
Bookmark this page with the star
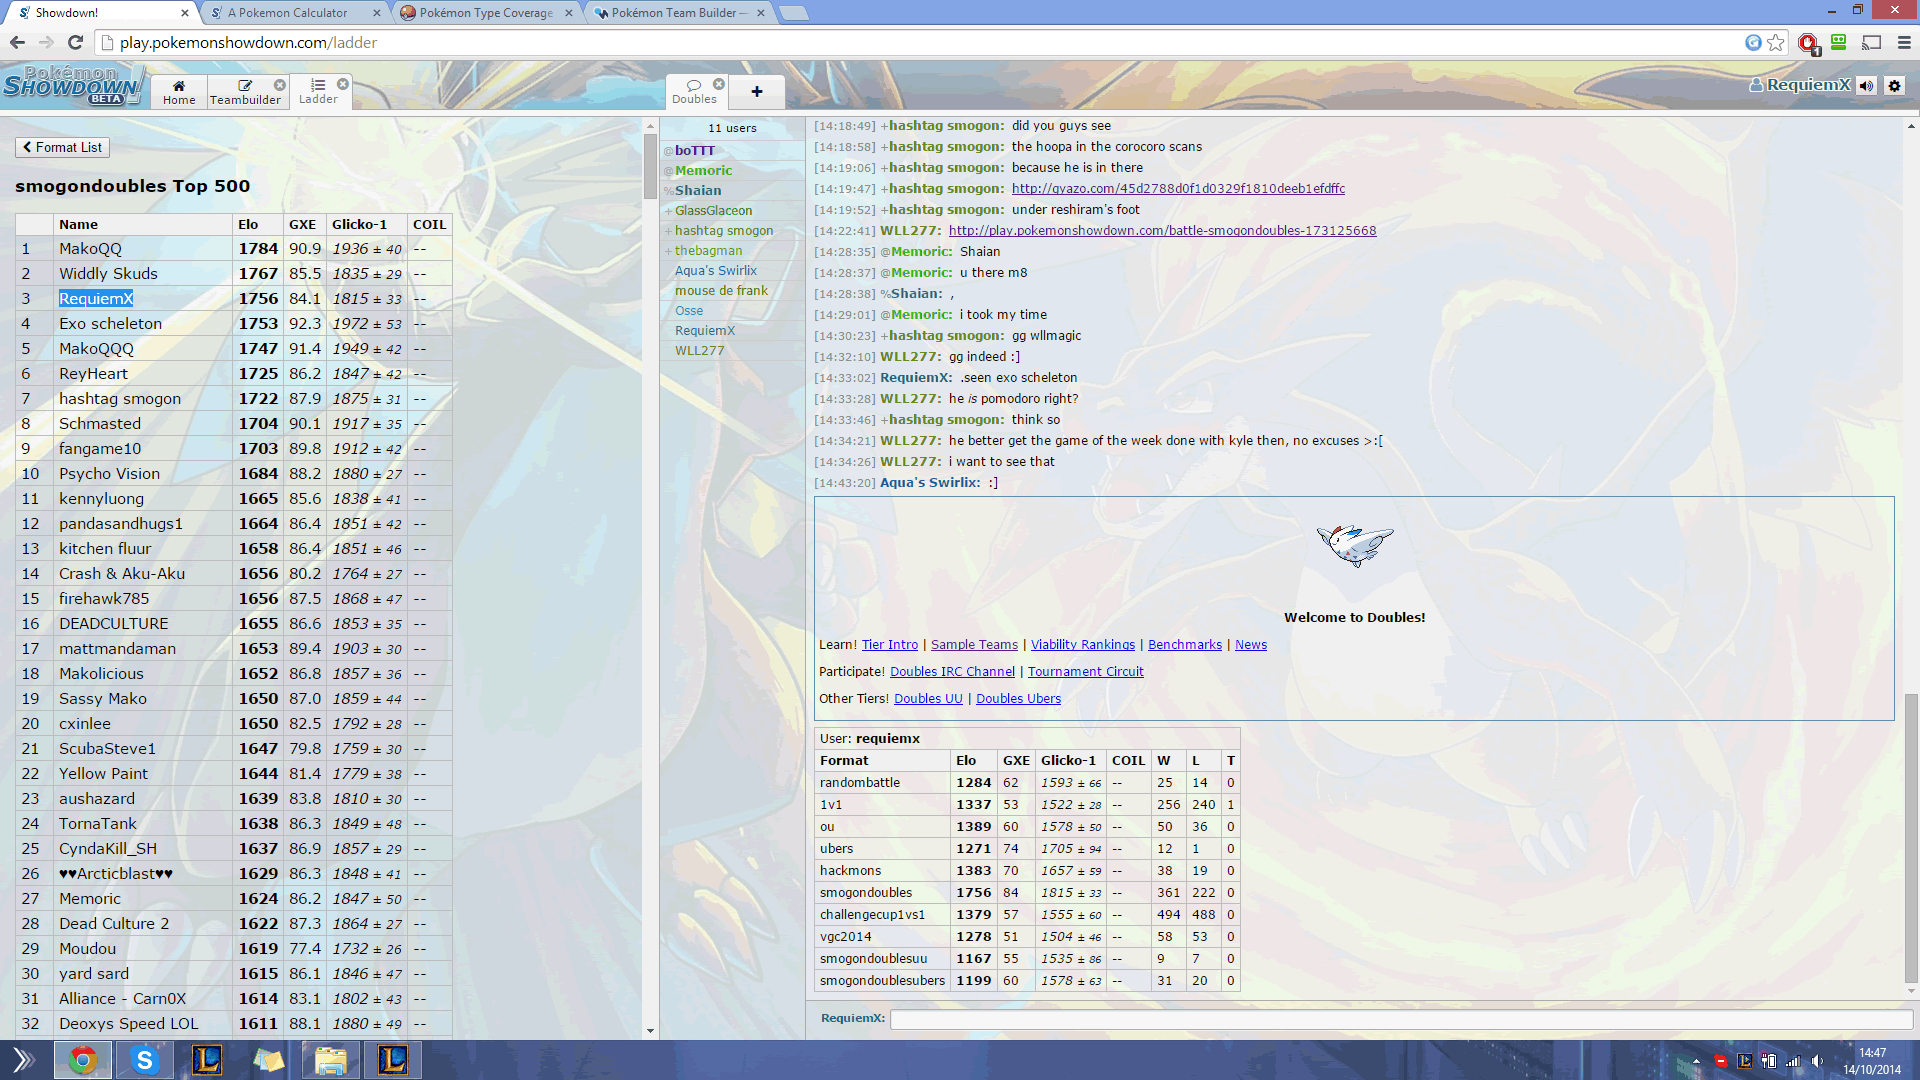(1776, 42)
